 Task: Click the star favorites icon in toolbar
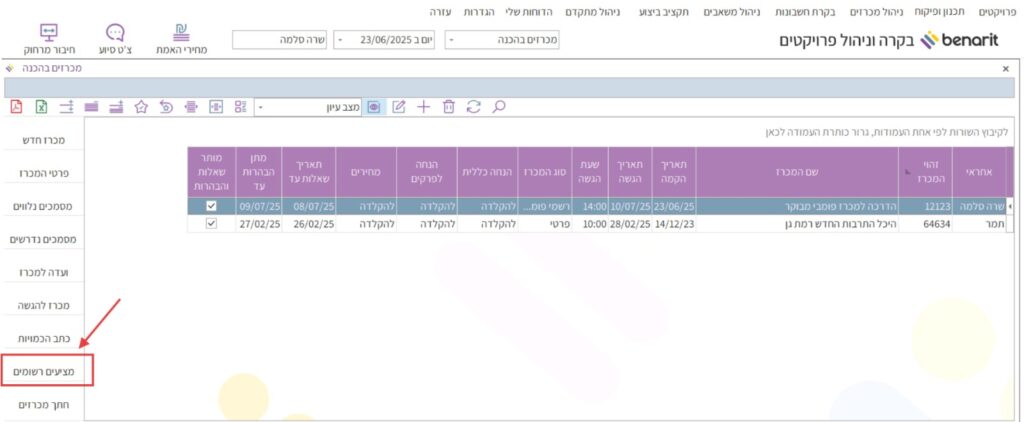pos(141,107)
